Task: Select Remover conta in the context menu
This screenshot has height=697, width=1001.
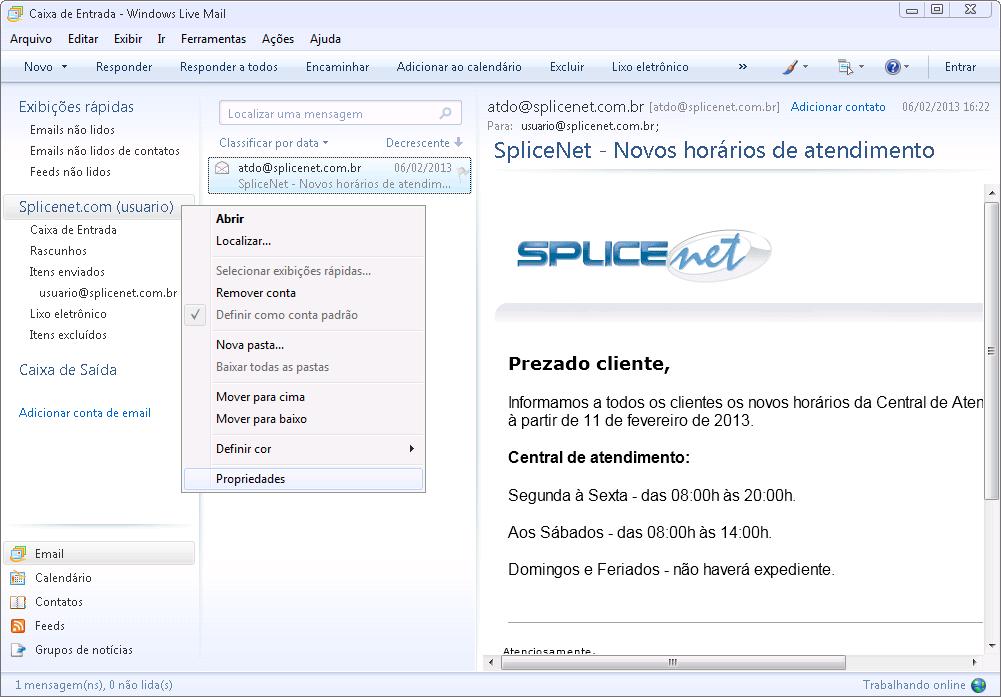Action: click(304, 293)
